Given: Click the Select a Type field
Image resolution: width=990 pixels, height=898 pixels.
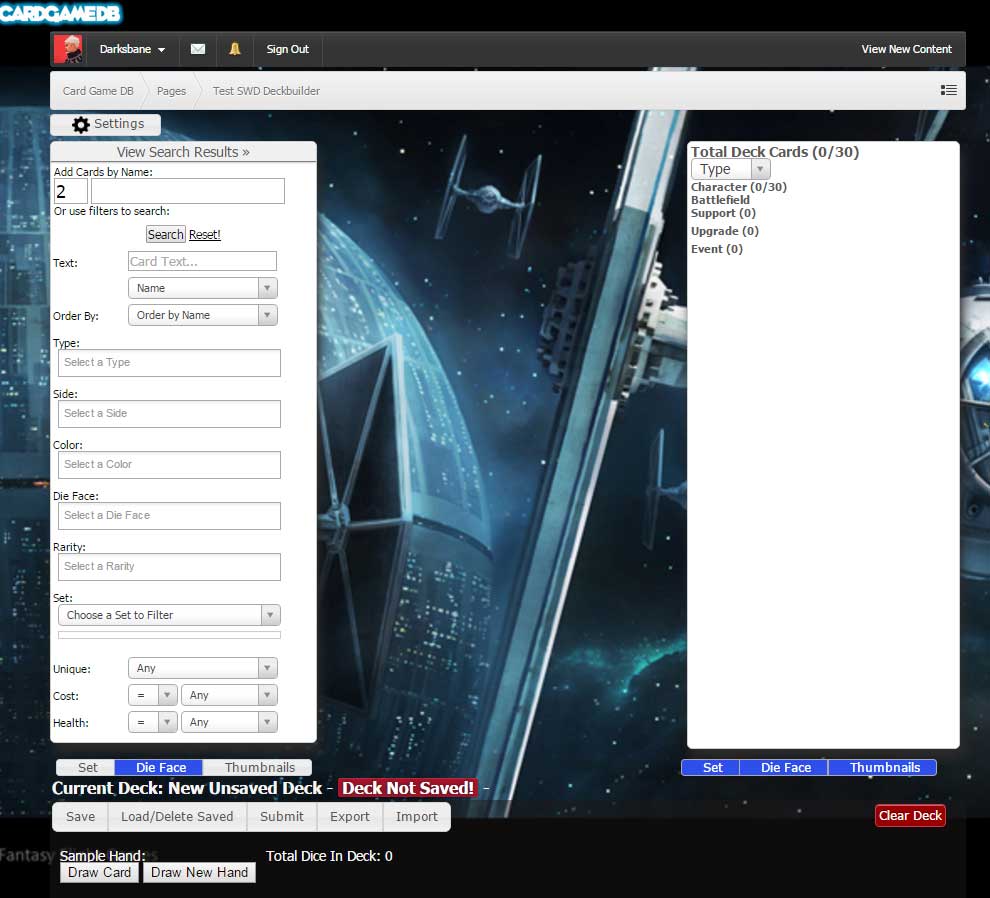Looking at the screenshot, I should point(169,363).
